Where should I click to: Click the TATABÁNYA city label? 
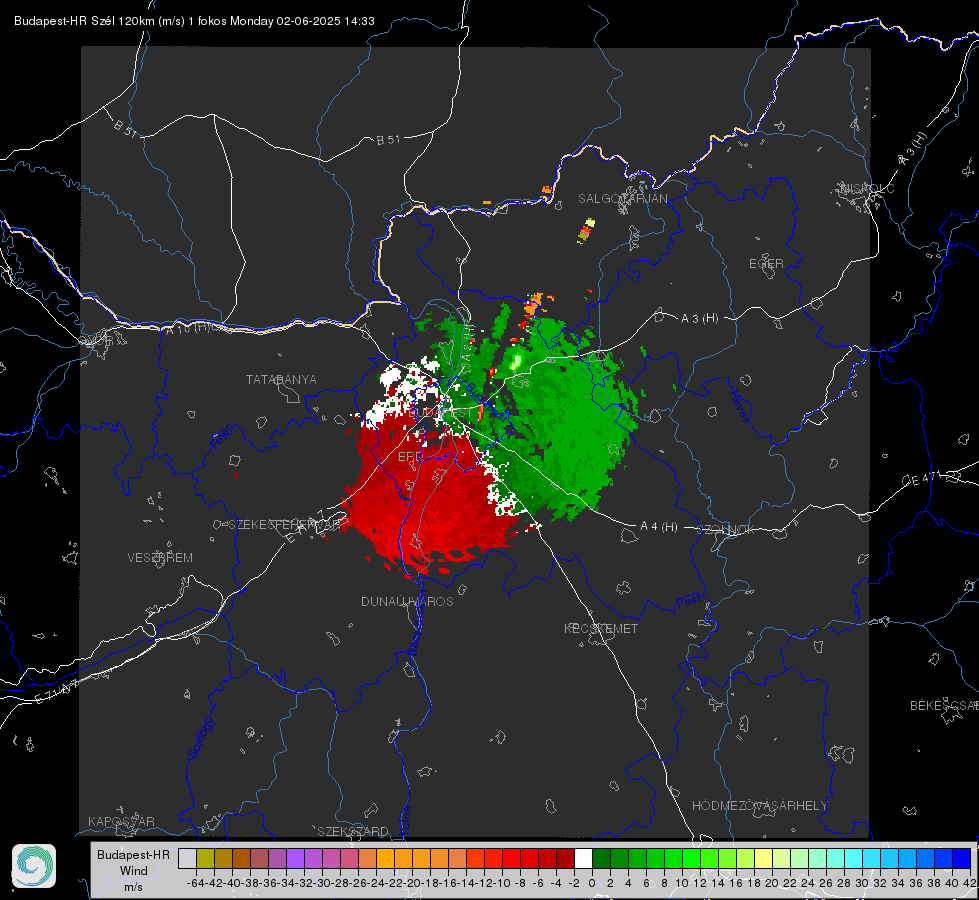(x=281, y=380)
